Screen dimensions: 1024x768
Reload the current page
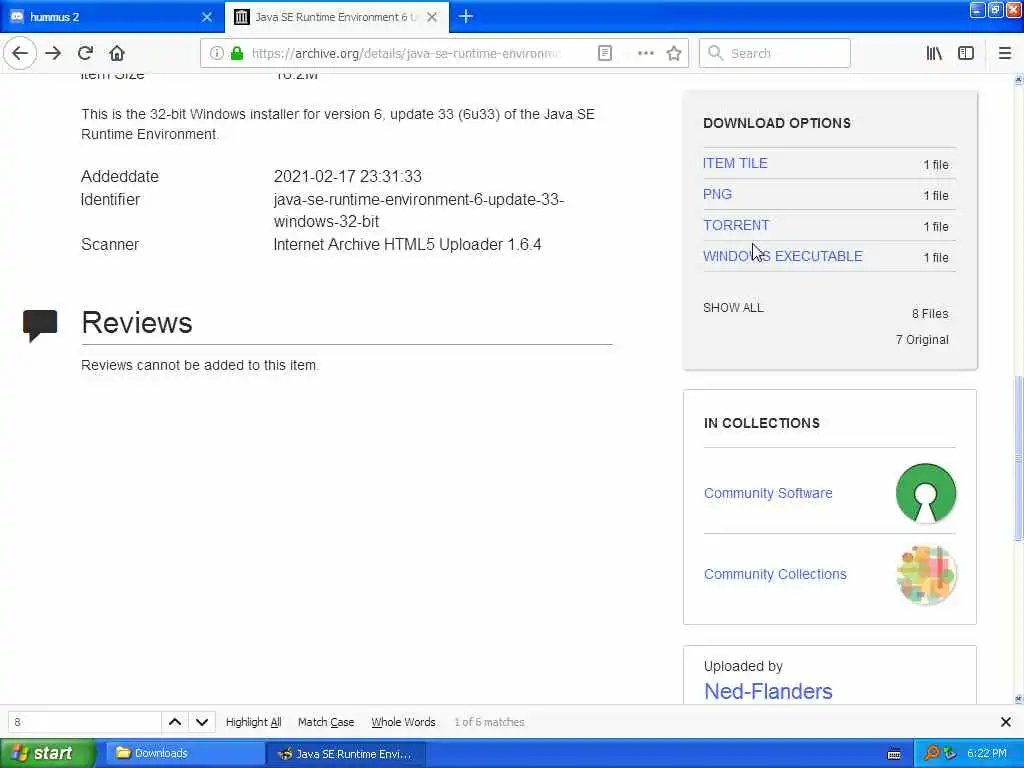coord(85,53)
